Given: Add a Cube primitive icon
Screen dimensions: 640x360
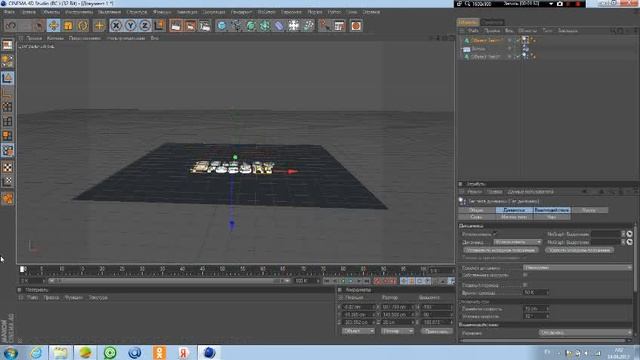Looking at the screenshot, I should tap(222, 26).
